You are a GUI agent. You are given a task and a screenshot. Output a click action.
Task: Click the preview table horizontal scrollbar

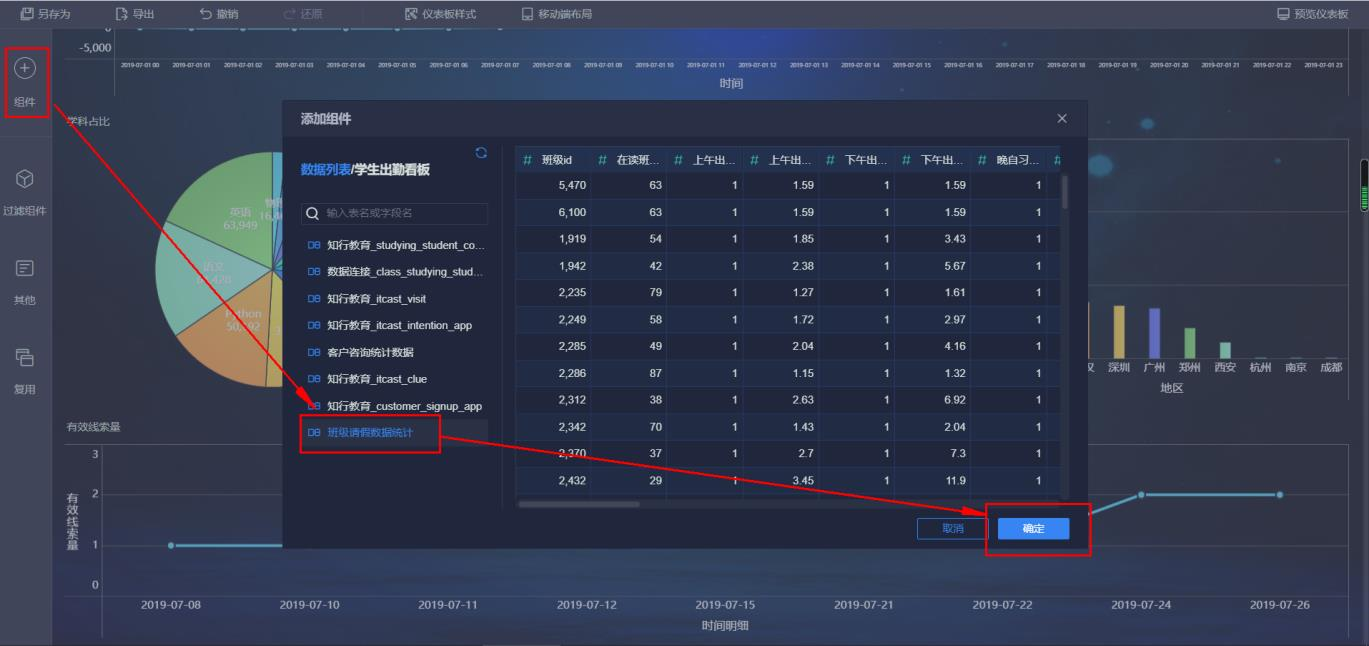click(x=578, y=504)
